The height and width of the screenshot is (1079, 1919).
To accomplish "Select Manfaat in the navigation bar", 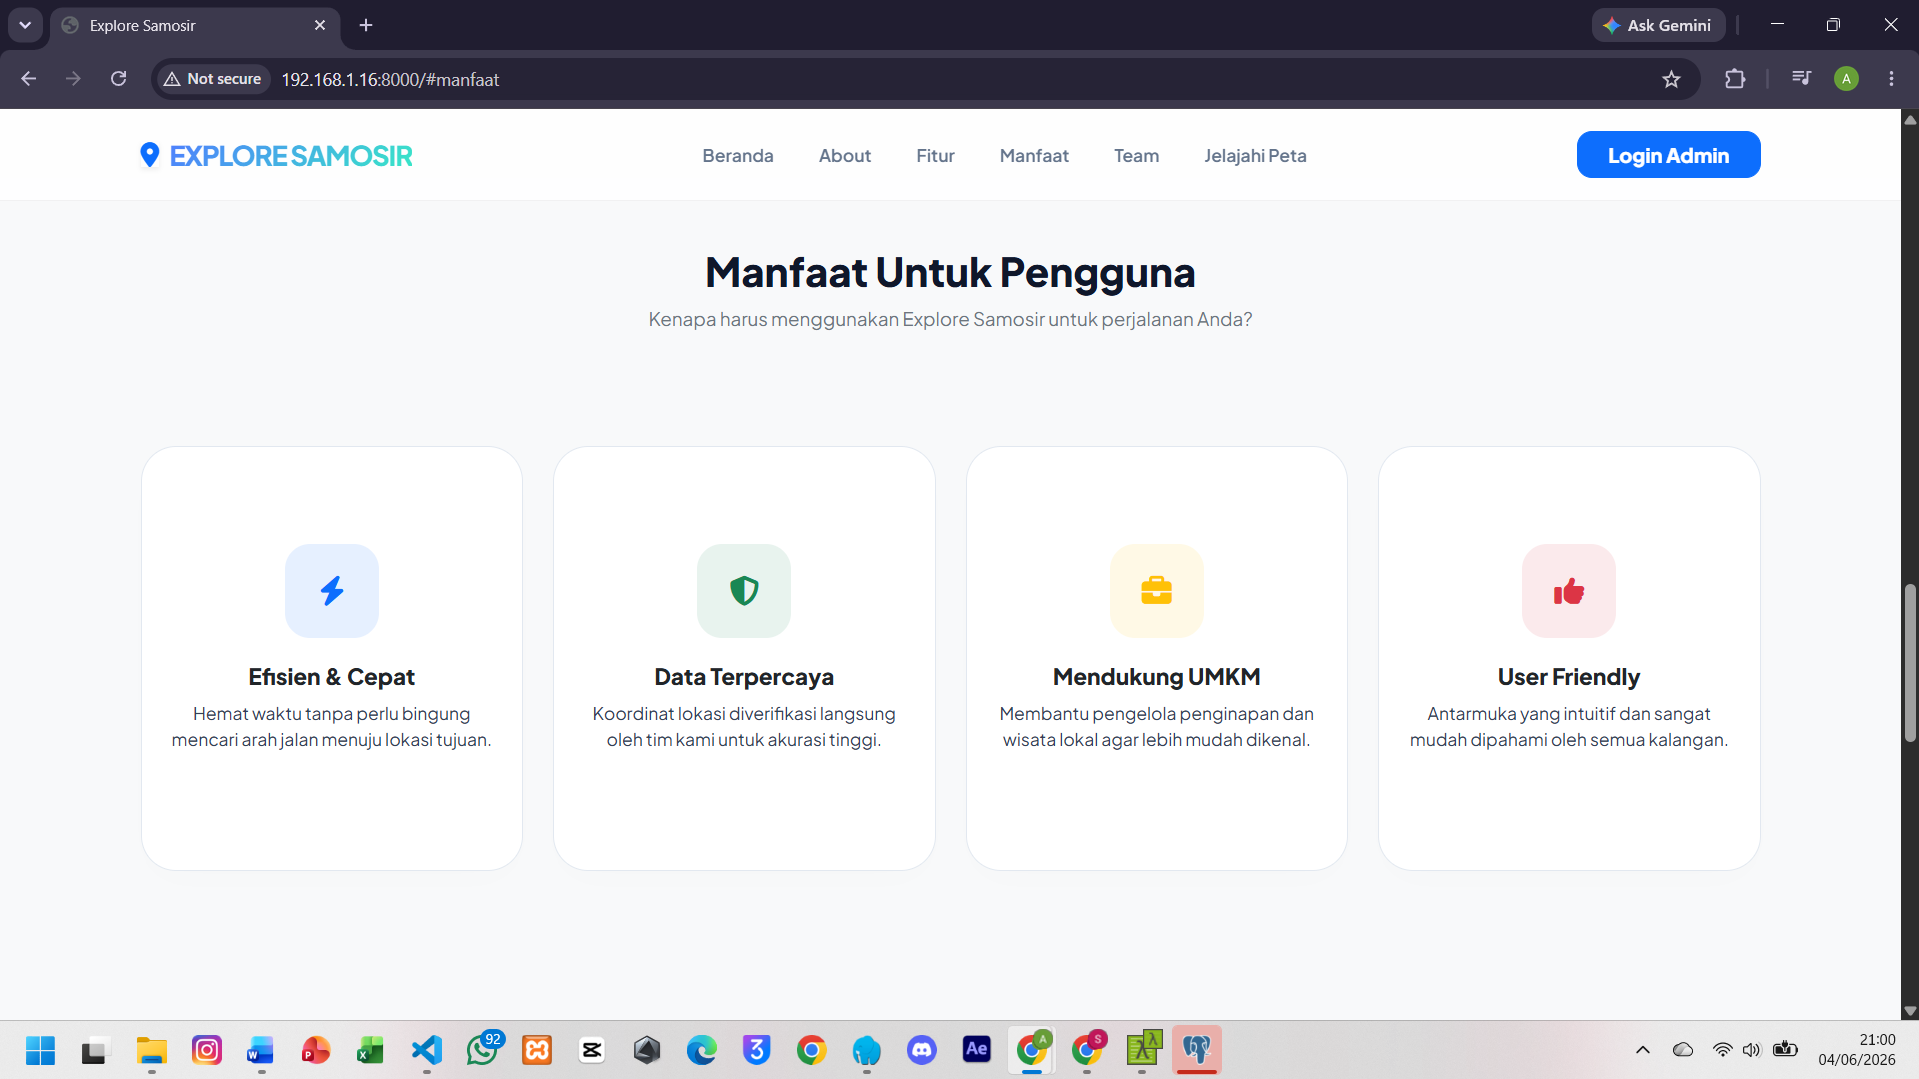I will click(1034, 155).
